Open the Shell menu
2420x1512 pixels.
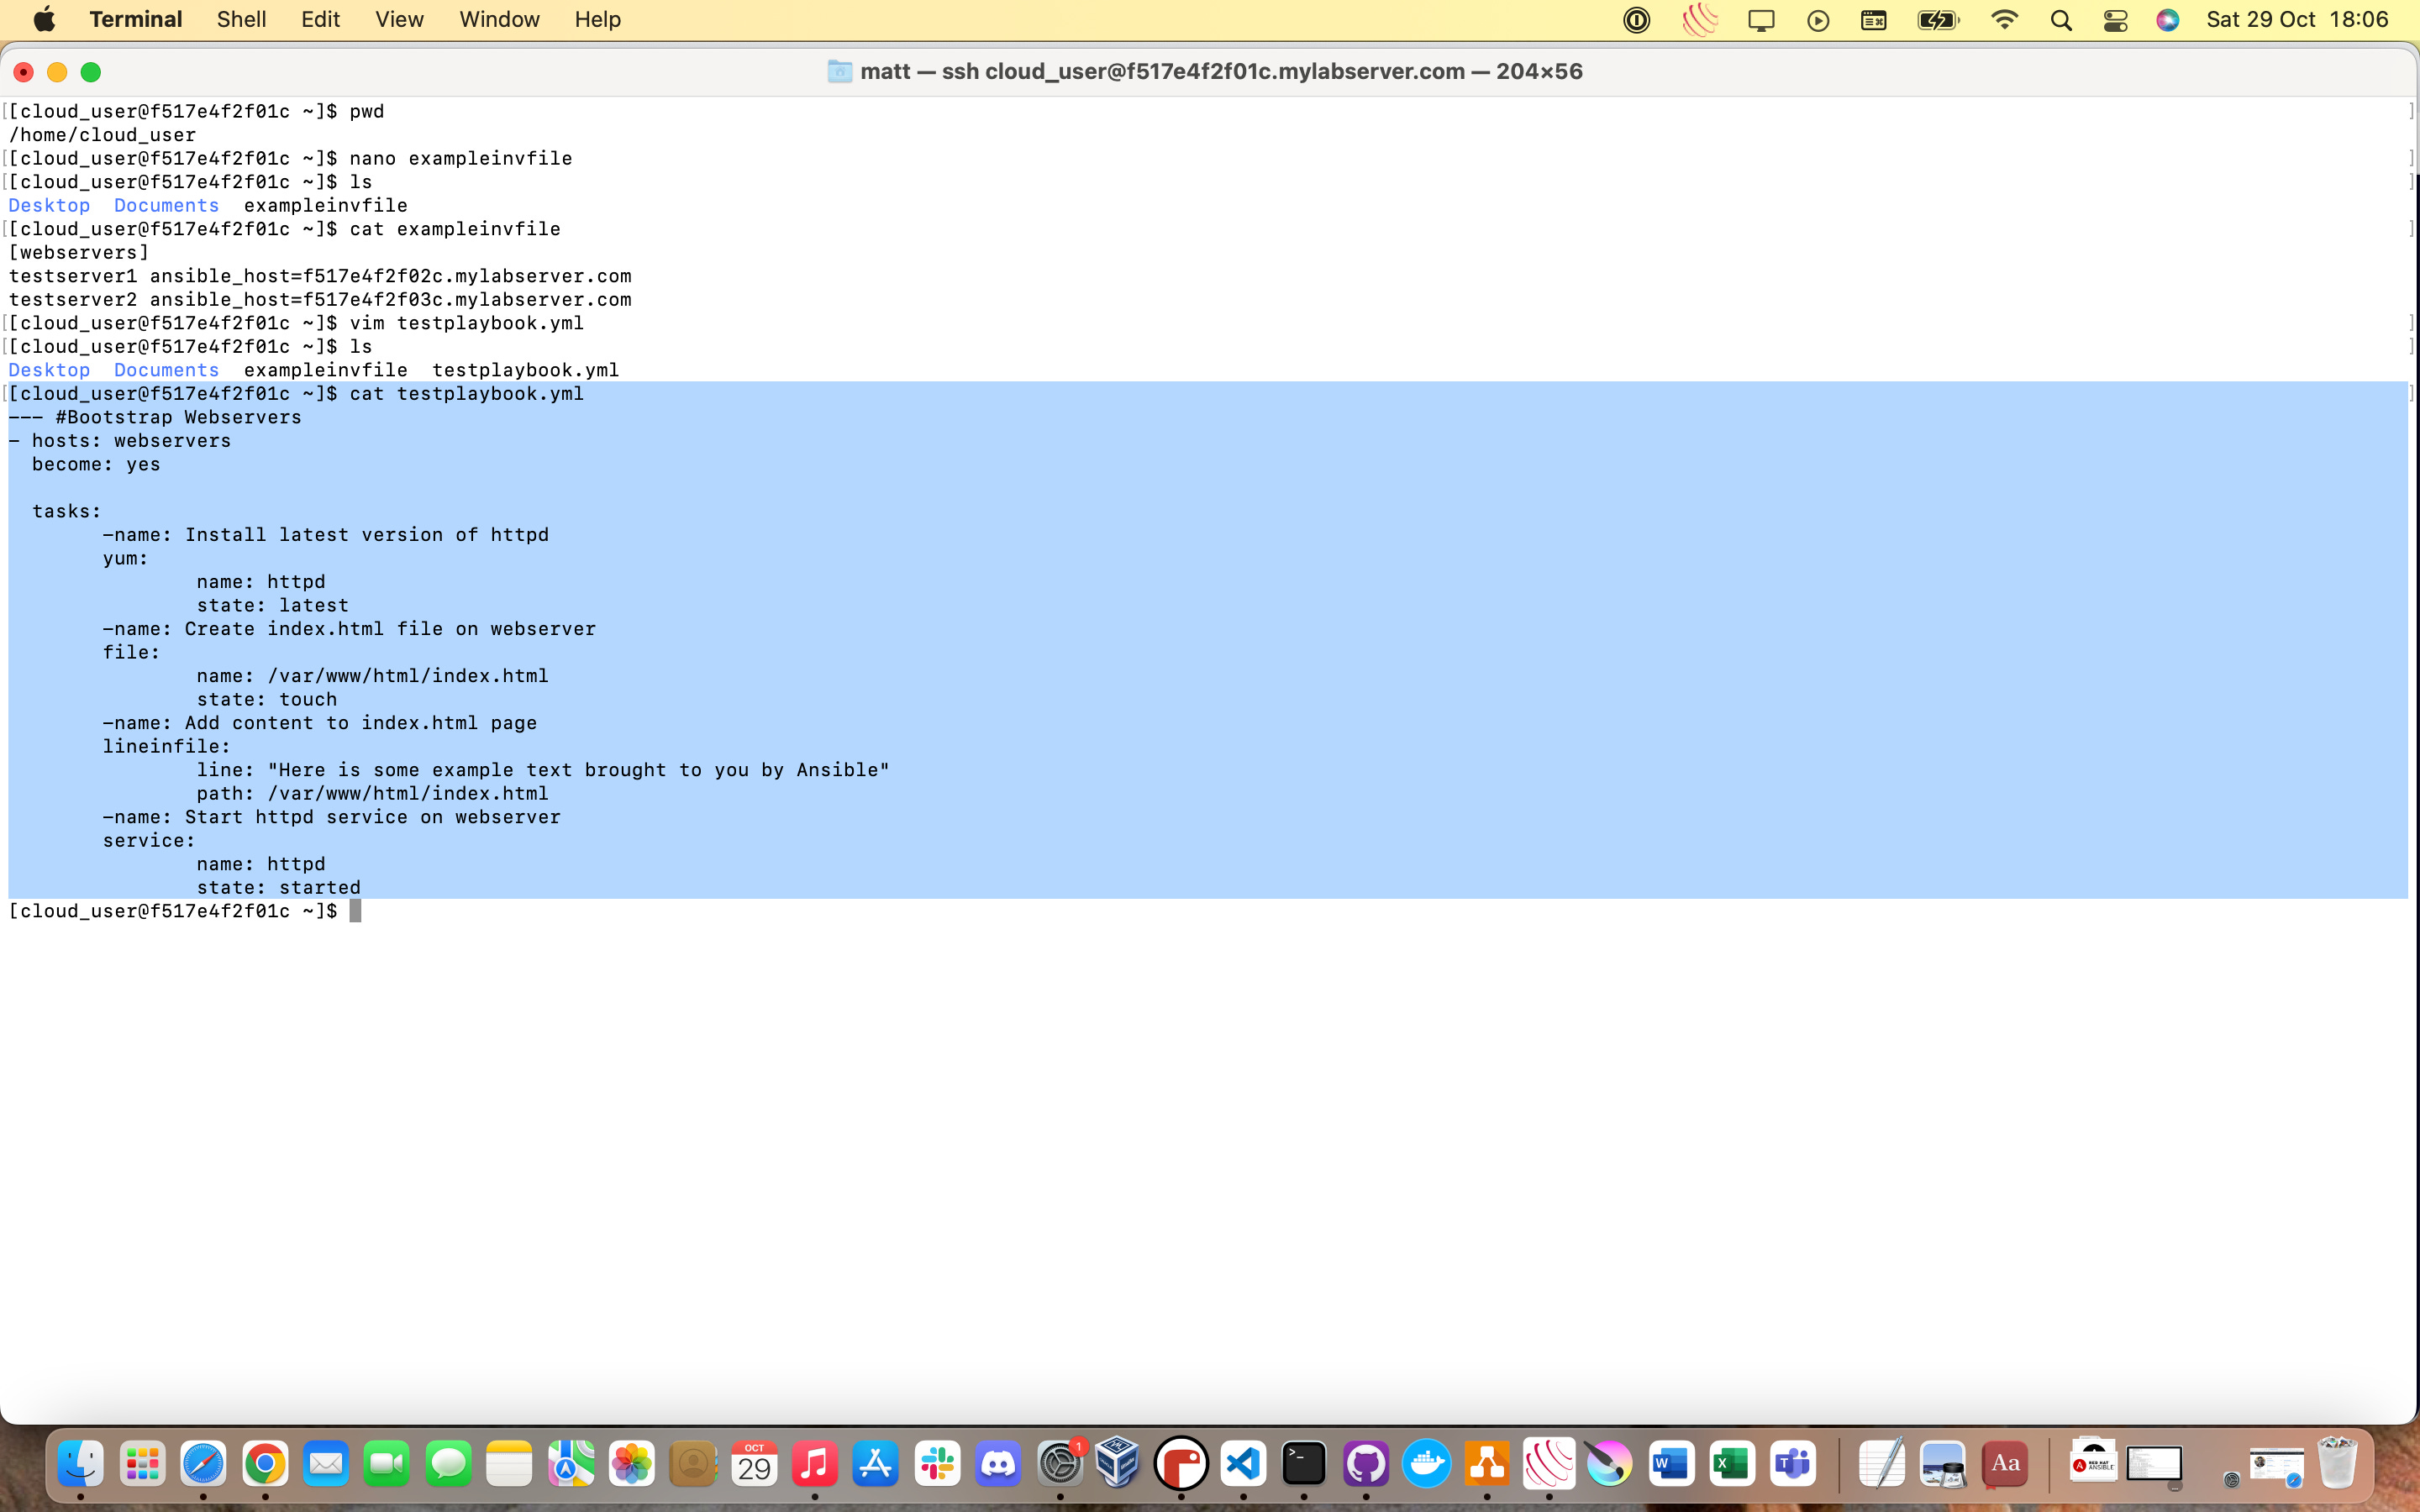click(241, 20)
